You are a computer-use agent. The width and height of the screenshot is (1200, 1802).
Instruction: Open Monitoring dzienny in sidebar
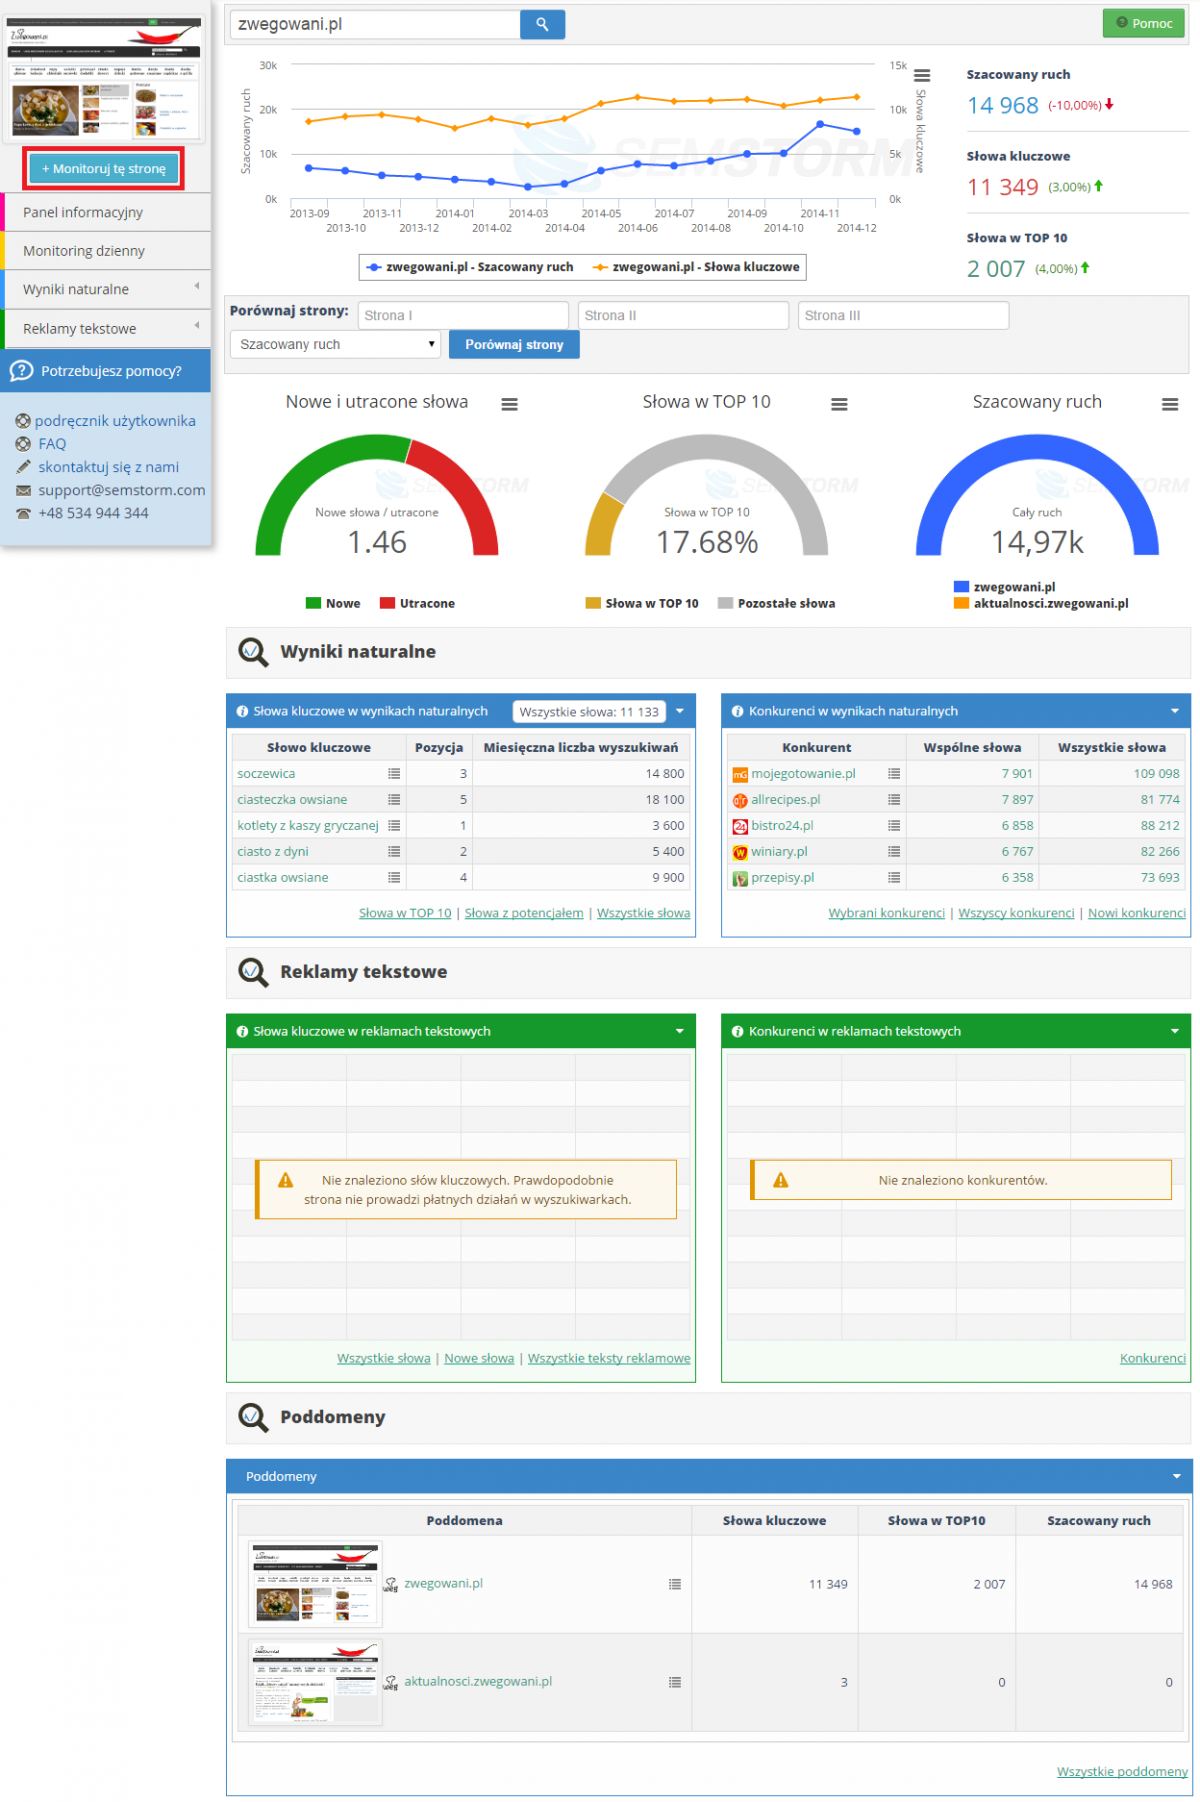tap(106, 251)
